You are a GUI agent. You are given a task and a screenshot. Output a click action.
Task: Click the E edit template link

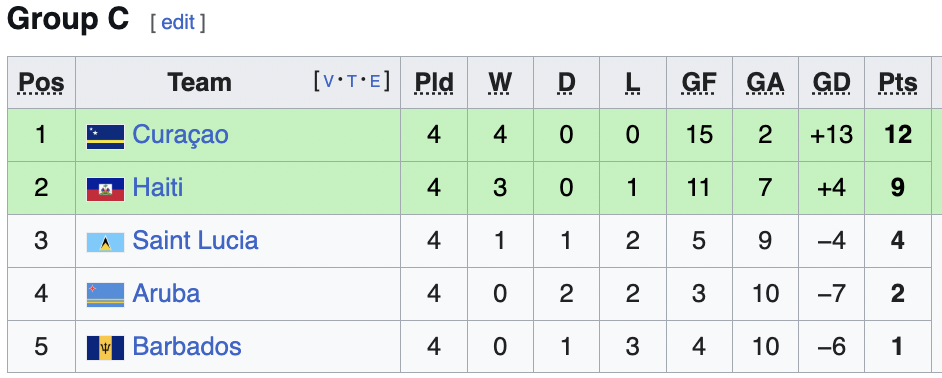(375, 81)
